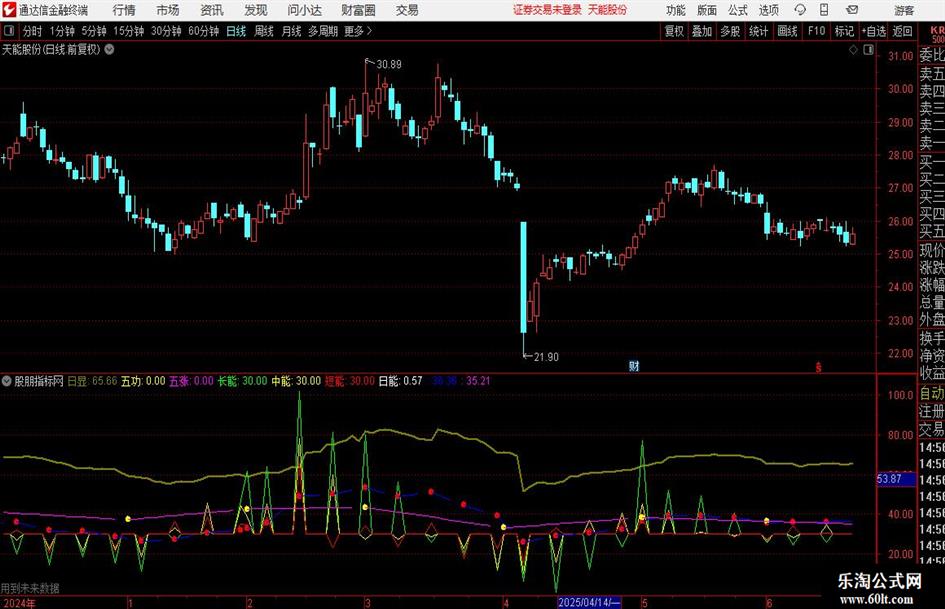The width and height of the screenshot is (945, 609).
Task: Open the 市场 menu
Action: [x=168, y=10]
